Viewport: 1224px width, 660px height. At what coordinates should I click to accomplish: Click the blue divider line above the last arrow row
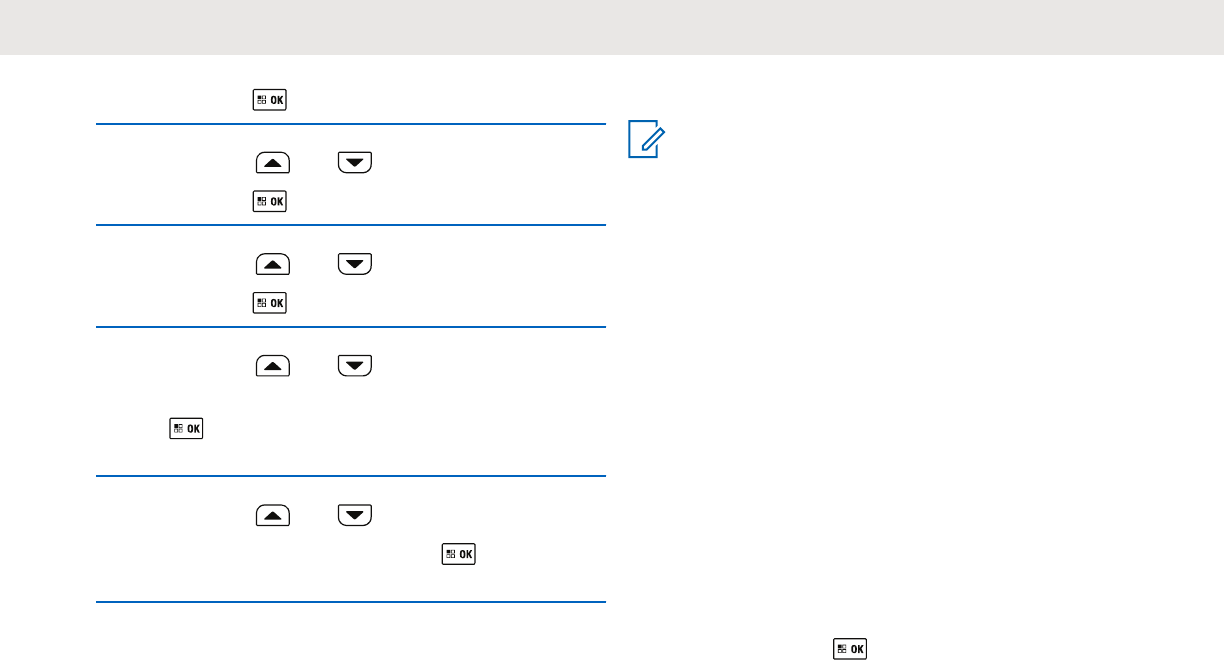coord(351,477)
